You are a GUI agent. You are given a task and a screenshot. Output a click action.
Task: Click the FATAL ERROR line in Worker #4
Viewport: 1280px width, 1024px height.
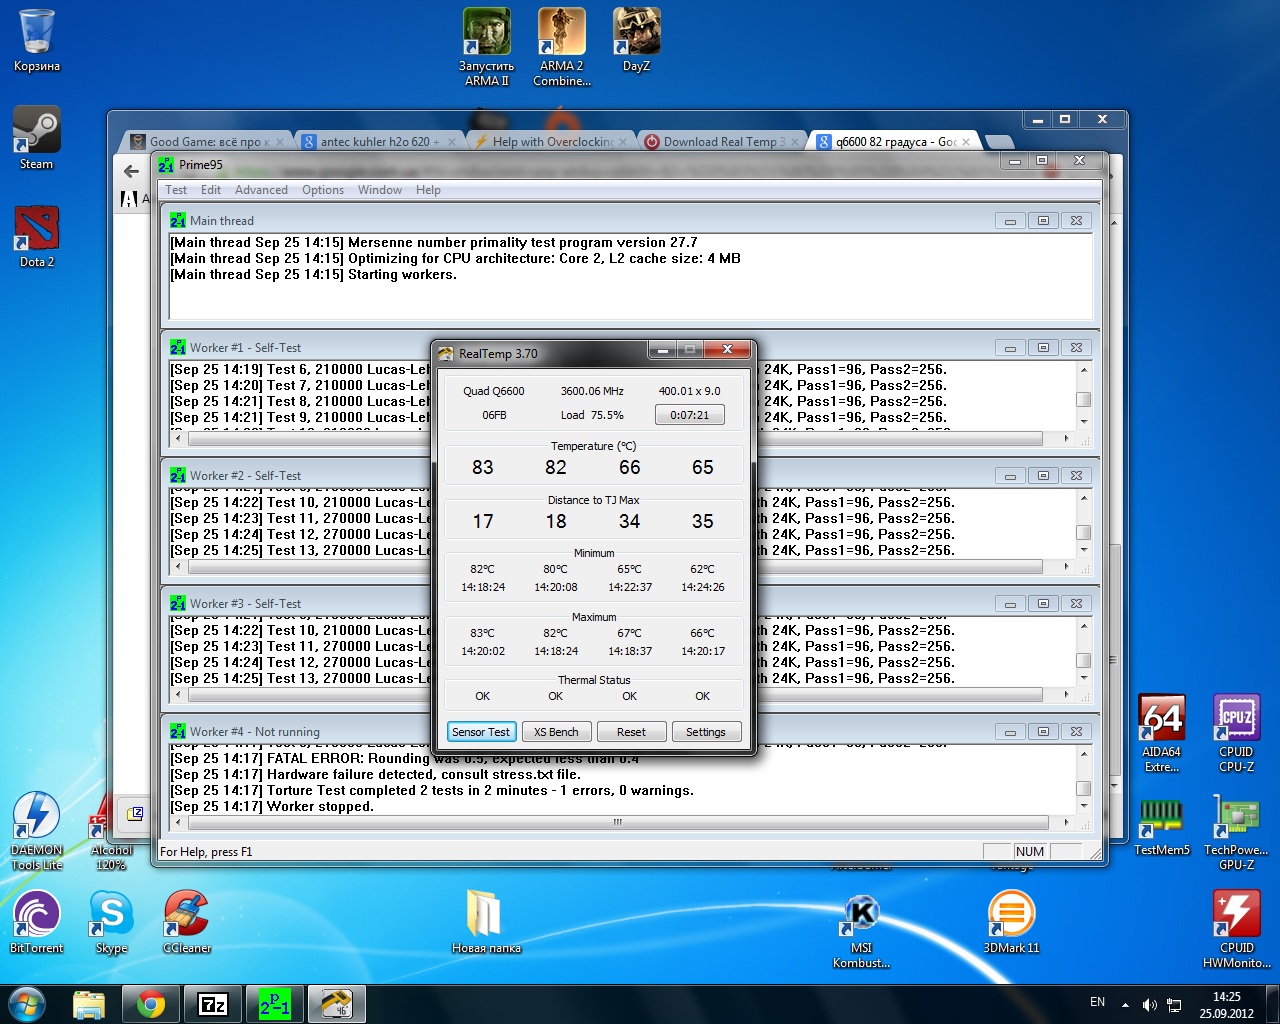(405, 759)
